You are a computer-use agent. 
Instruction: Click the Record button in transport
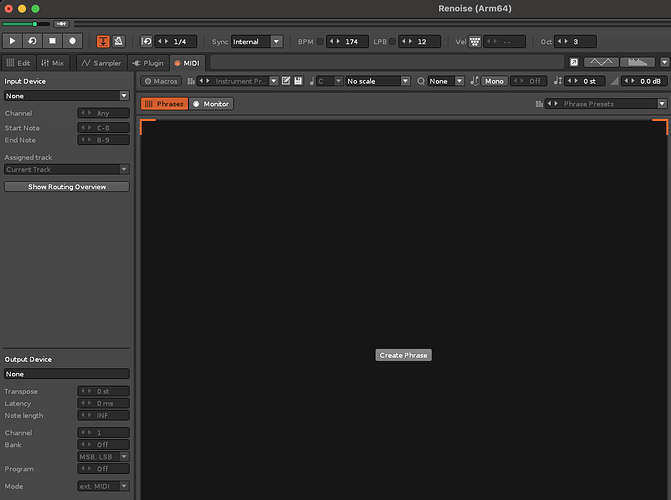point(72,41)
